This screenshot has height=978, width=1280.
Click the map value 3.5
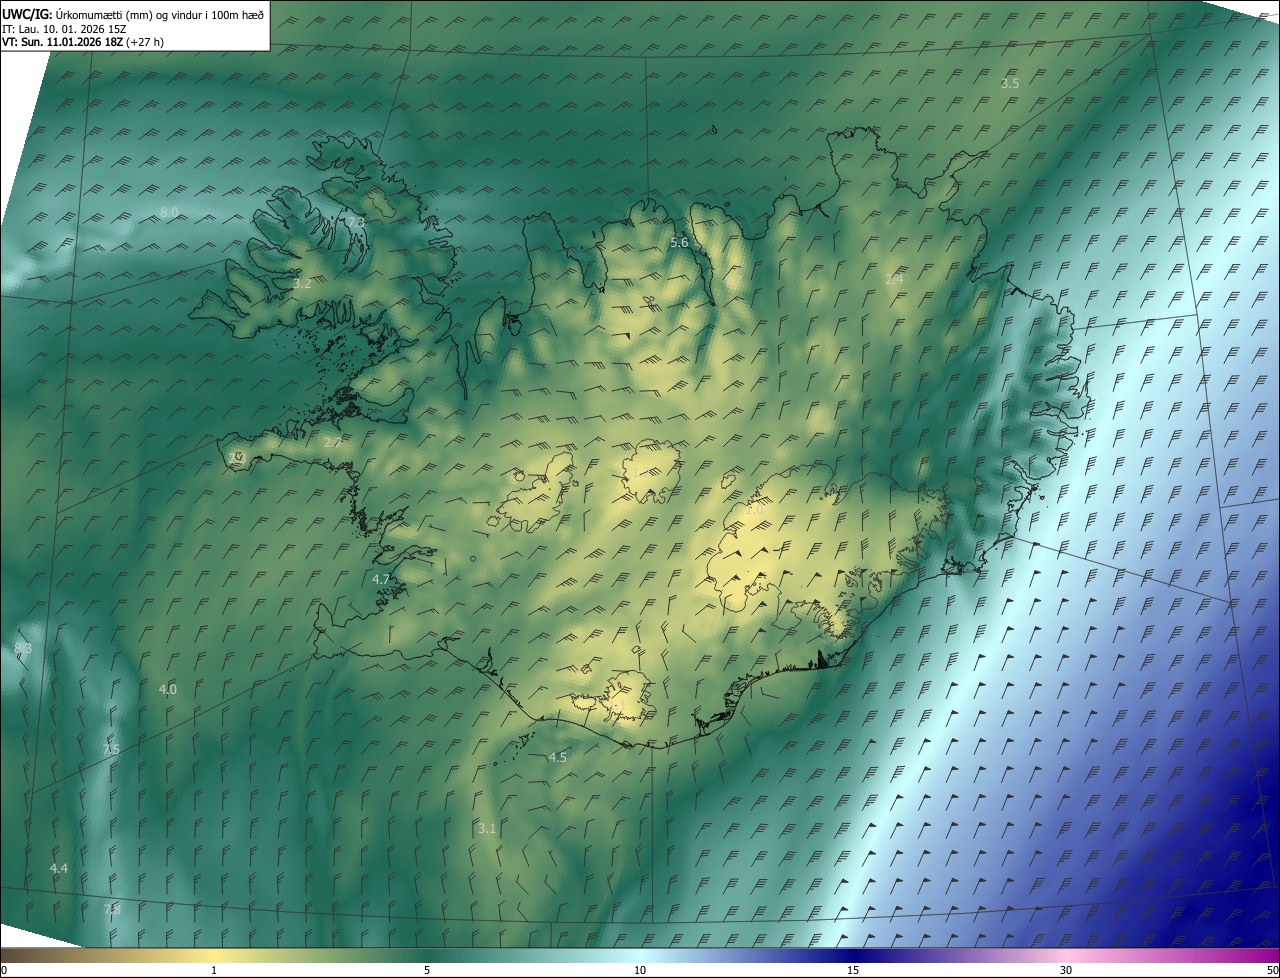click(x=1010, y=84)
